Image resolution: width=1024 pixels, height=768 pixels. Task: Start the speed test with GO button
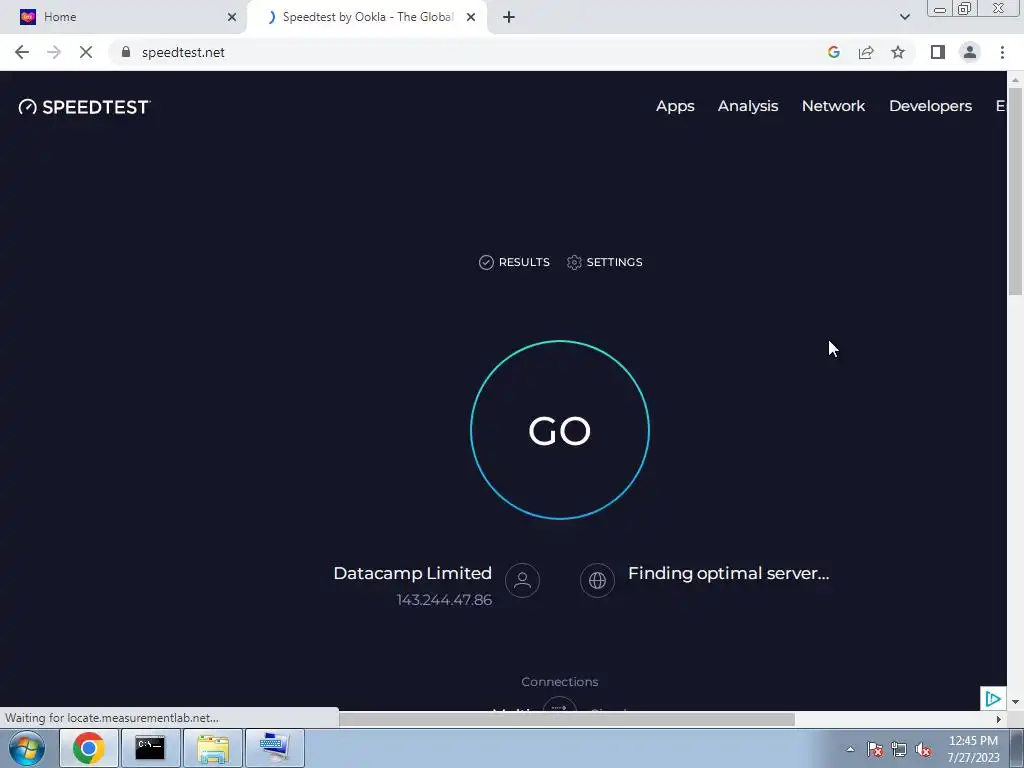[x=560, y=430]
